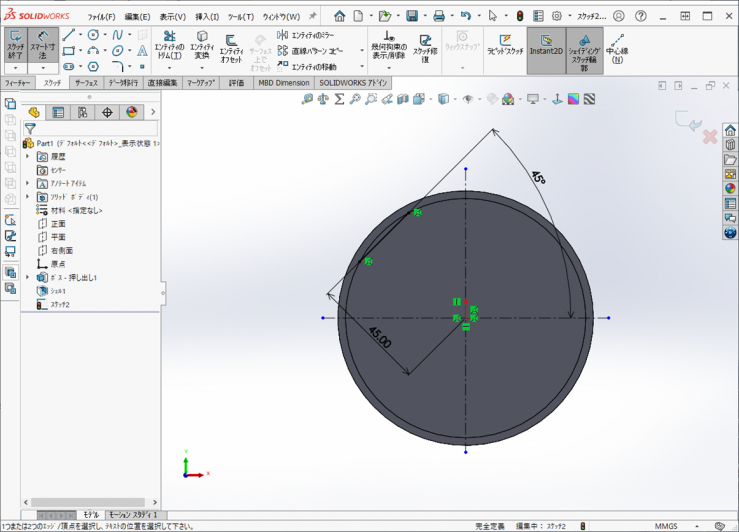Click the Edit Appearance color ball icon
Screen dimensions: 739x532
(x=508, y=99)
